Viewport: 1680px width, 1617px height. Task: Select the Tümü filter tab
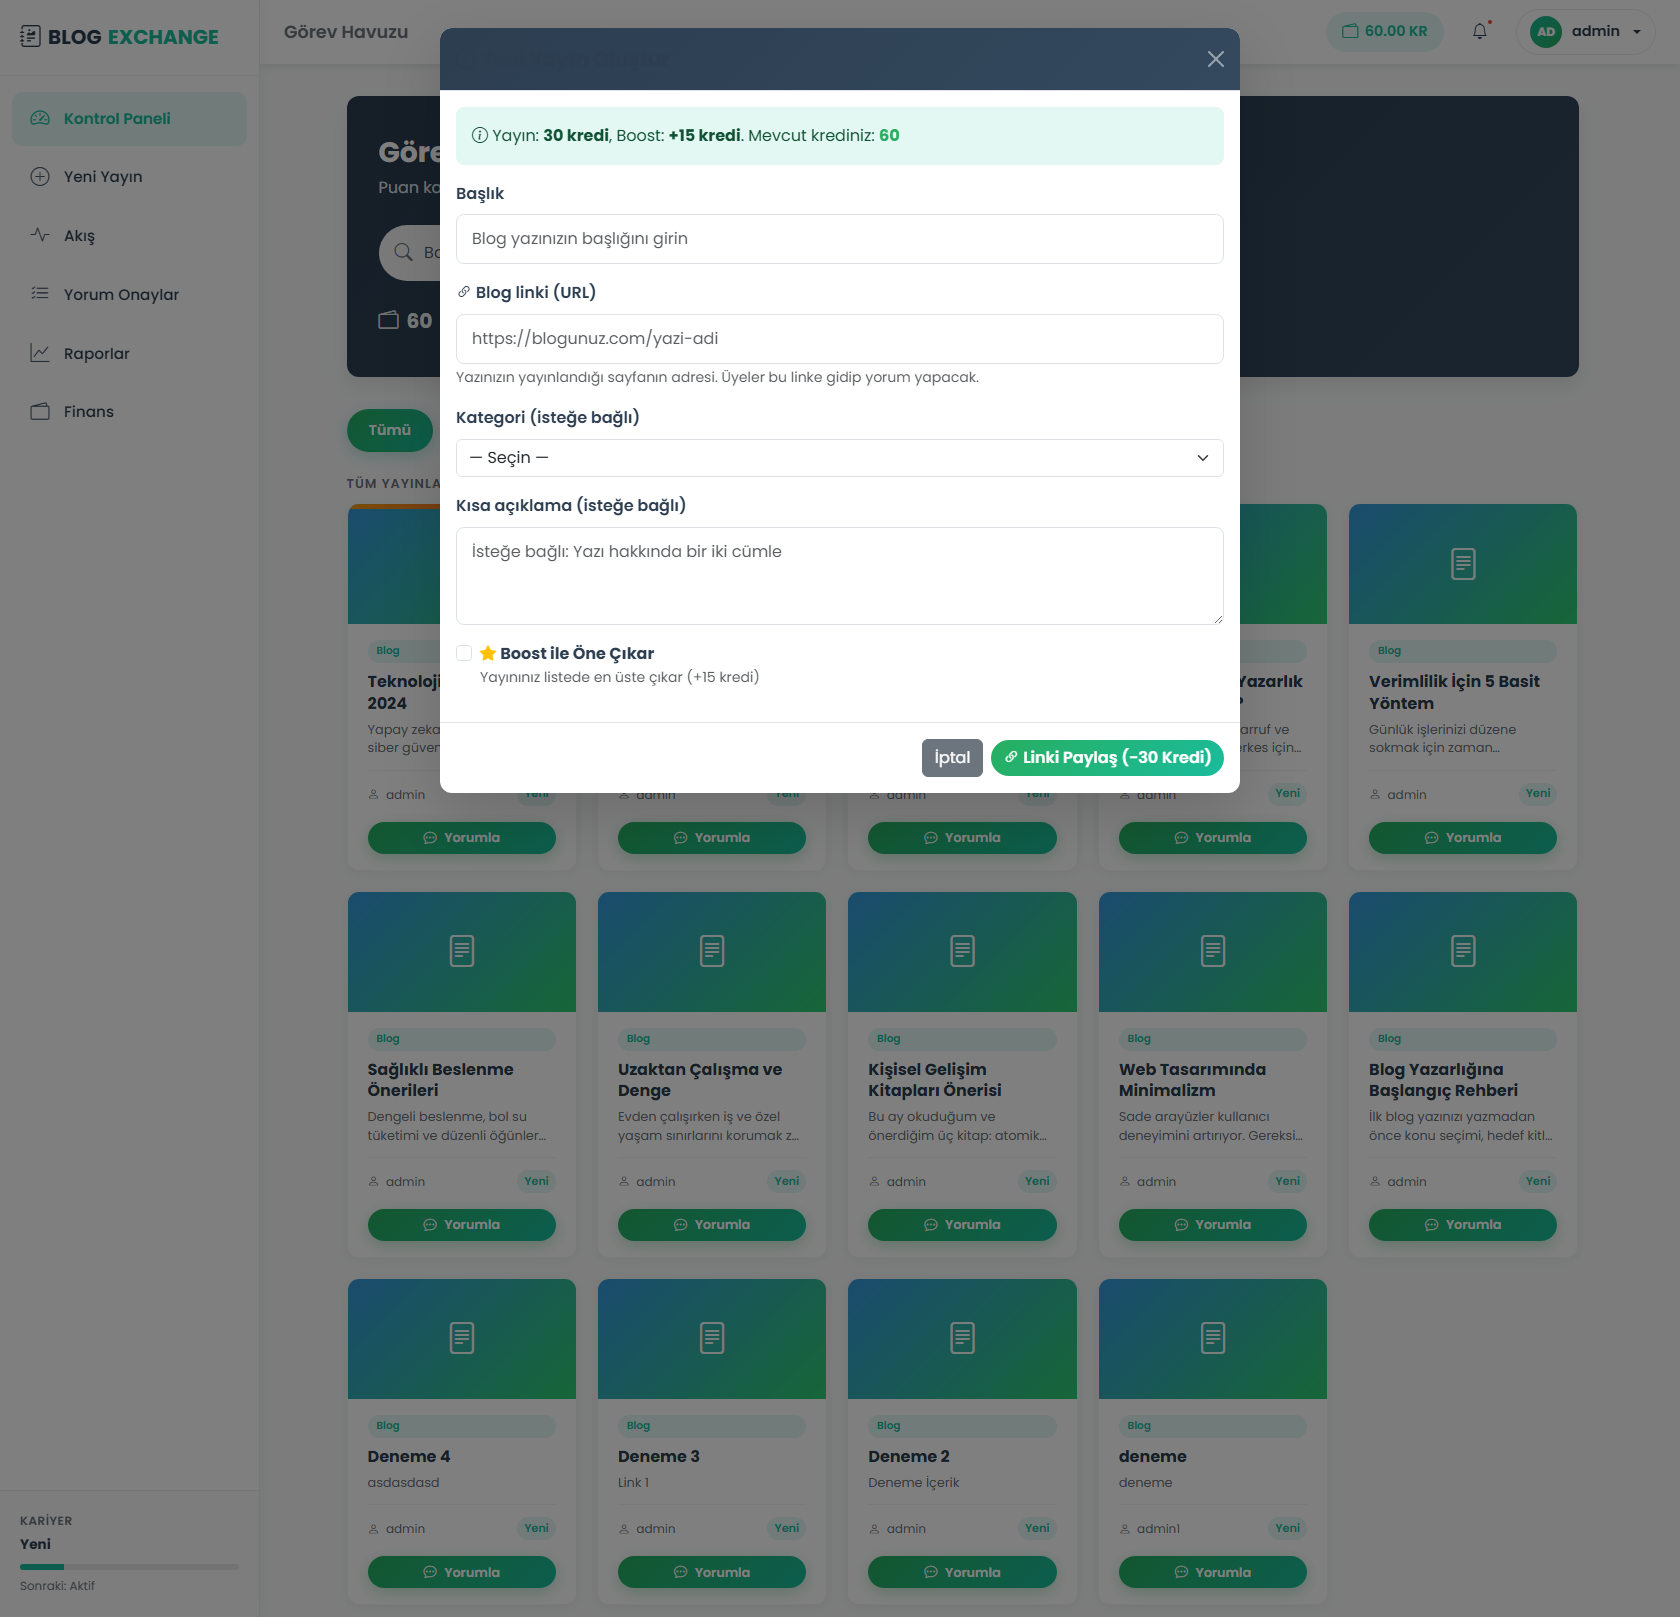pyautogui.click(x=389, y=430)
